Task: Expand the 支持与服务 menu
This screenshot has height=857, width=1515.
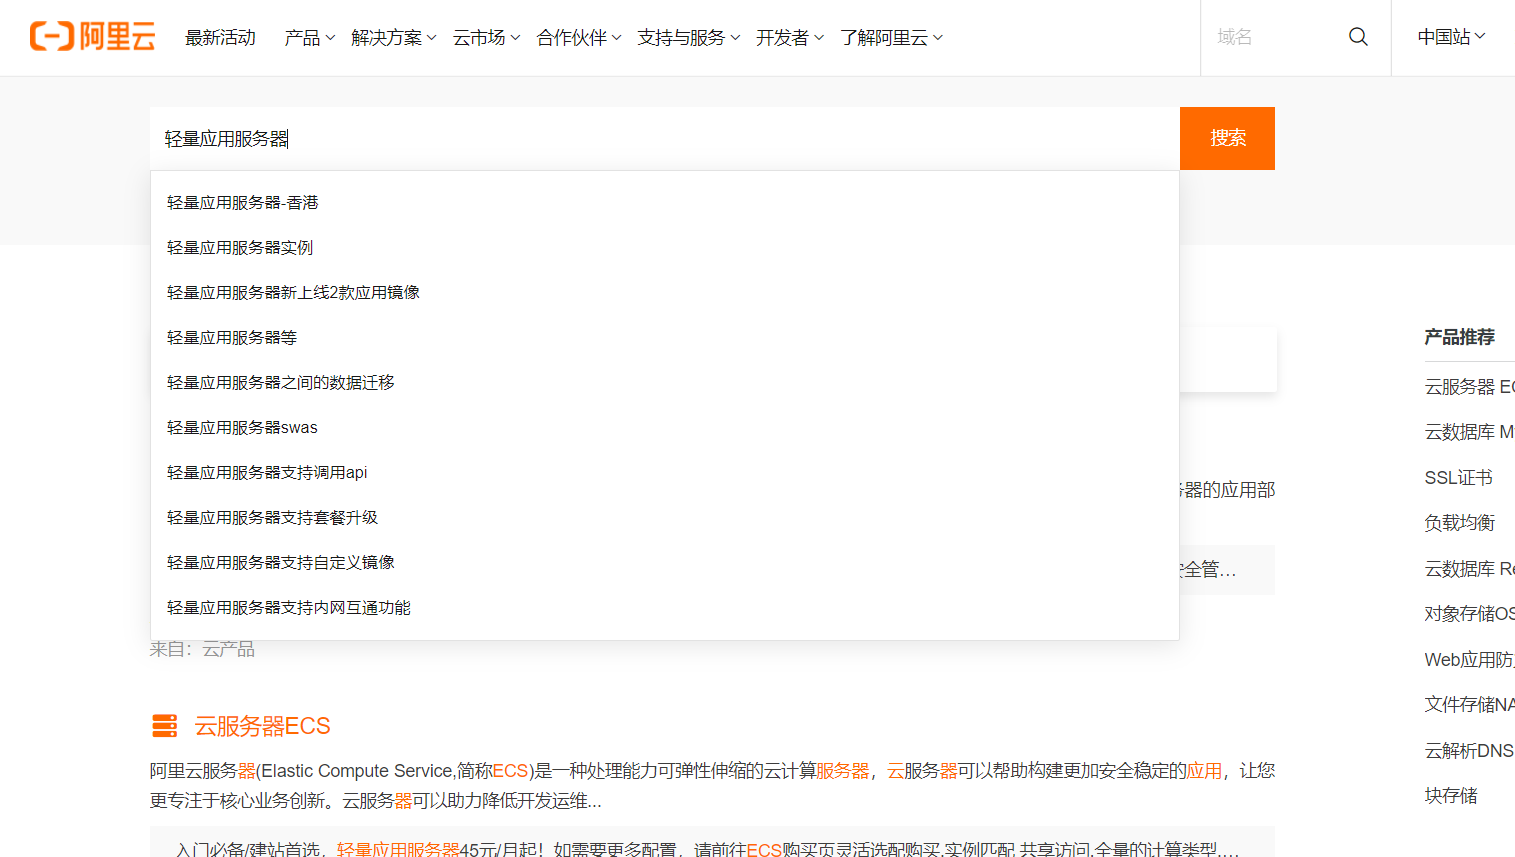Action: pyautogui.click(x=689, y=38)
